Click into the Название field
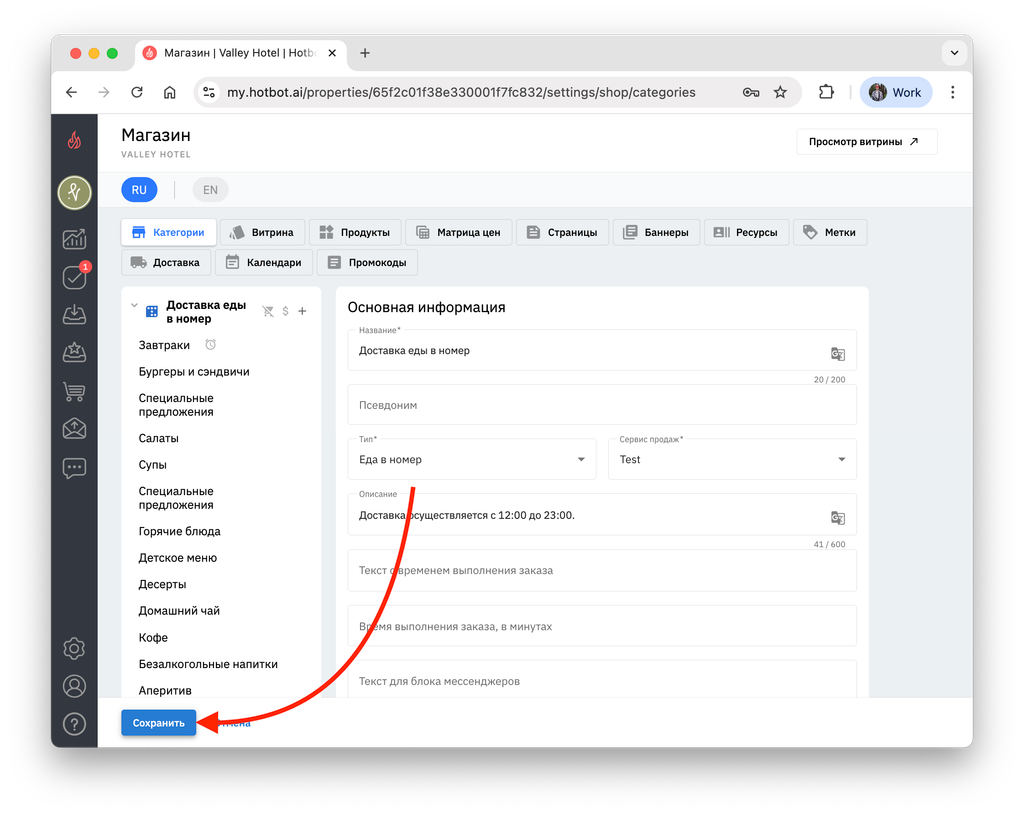1024x815 pixels. click(x=601, y=351)
